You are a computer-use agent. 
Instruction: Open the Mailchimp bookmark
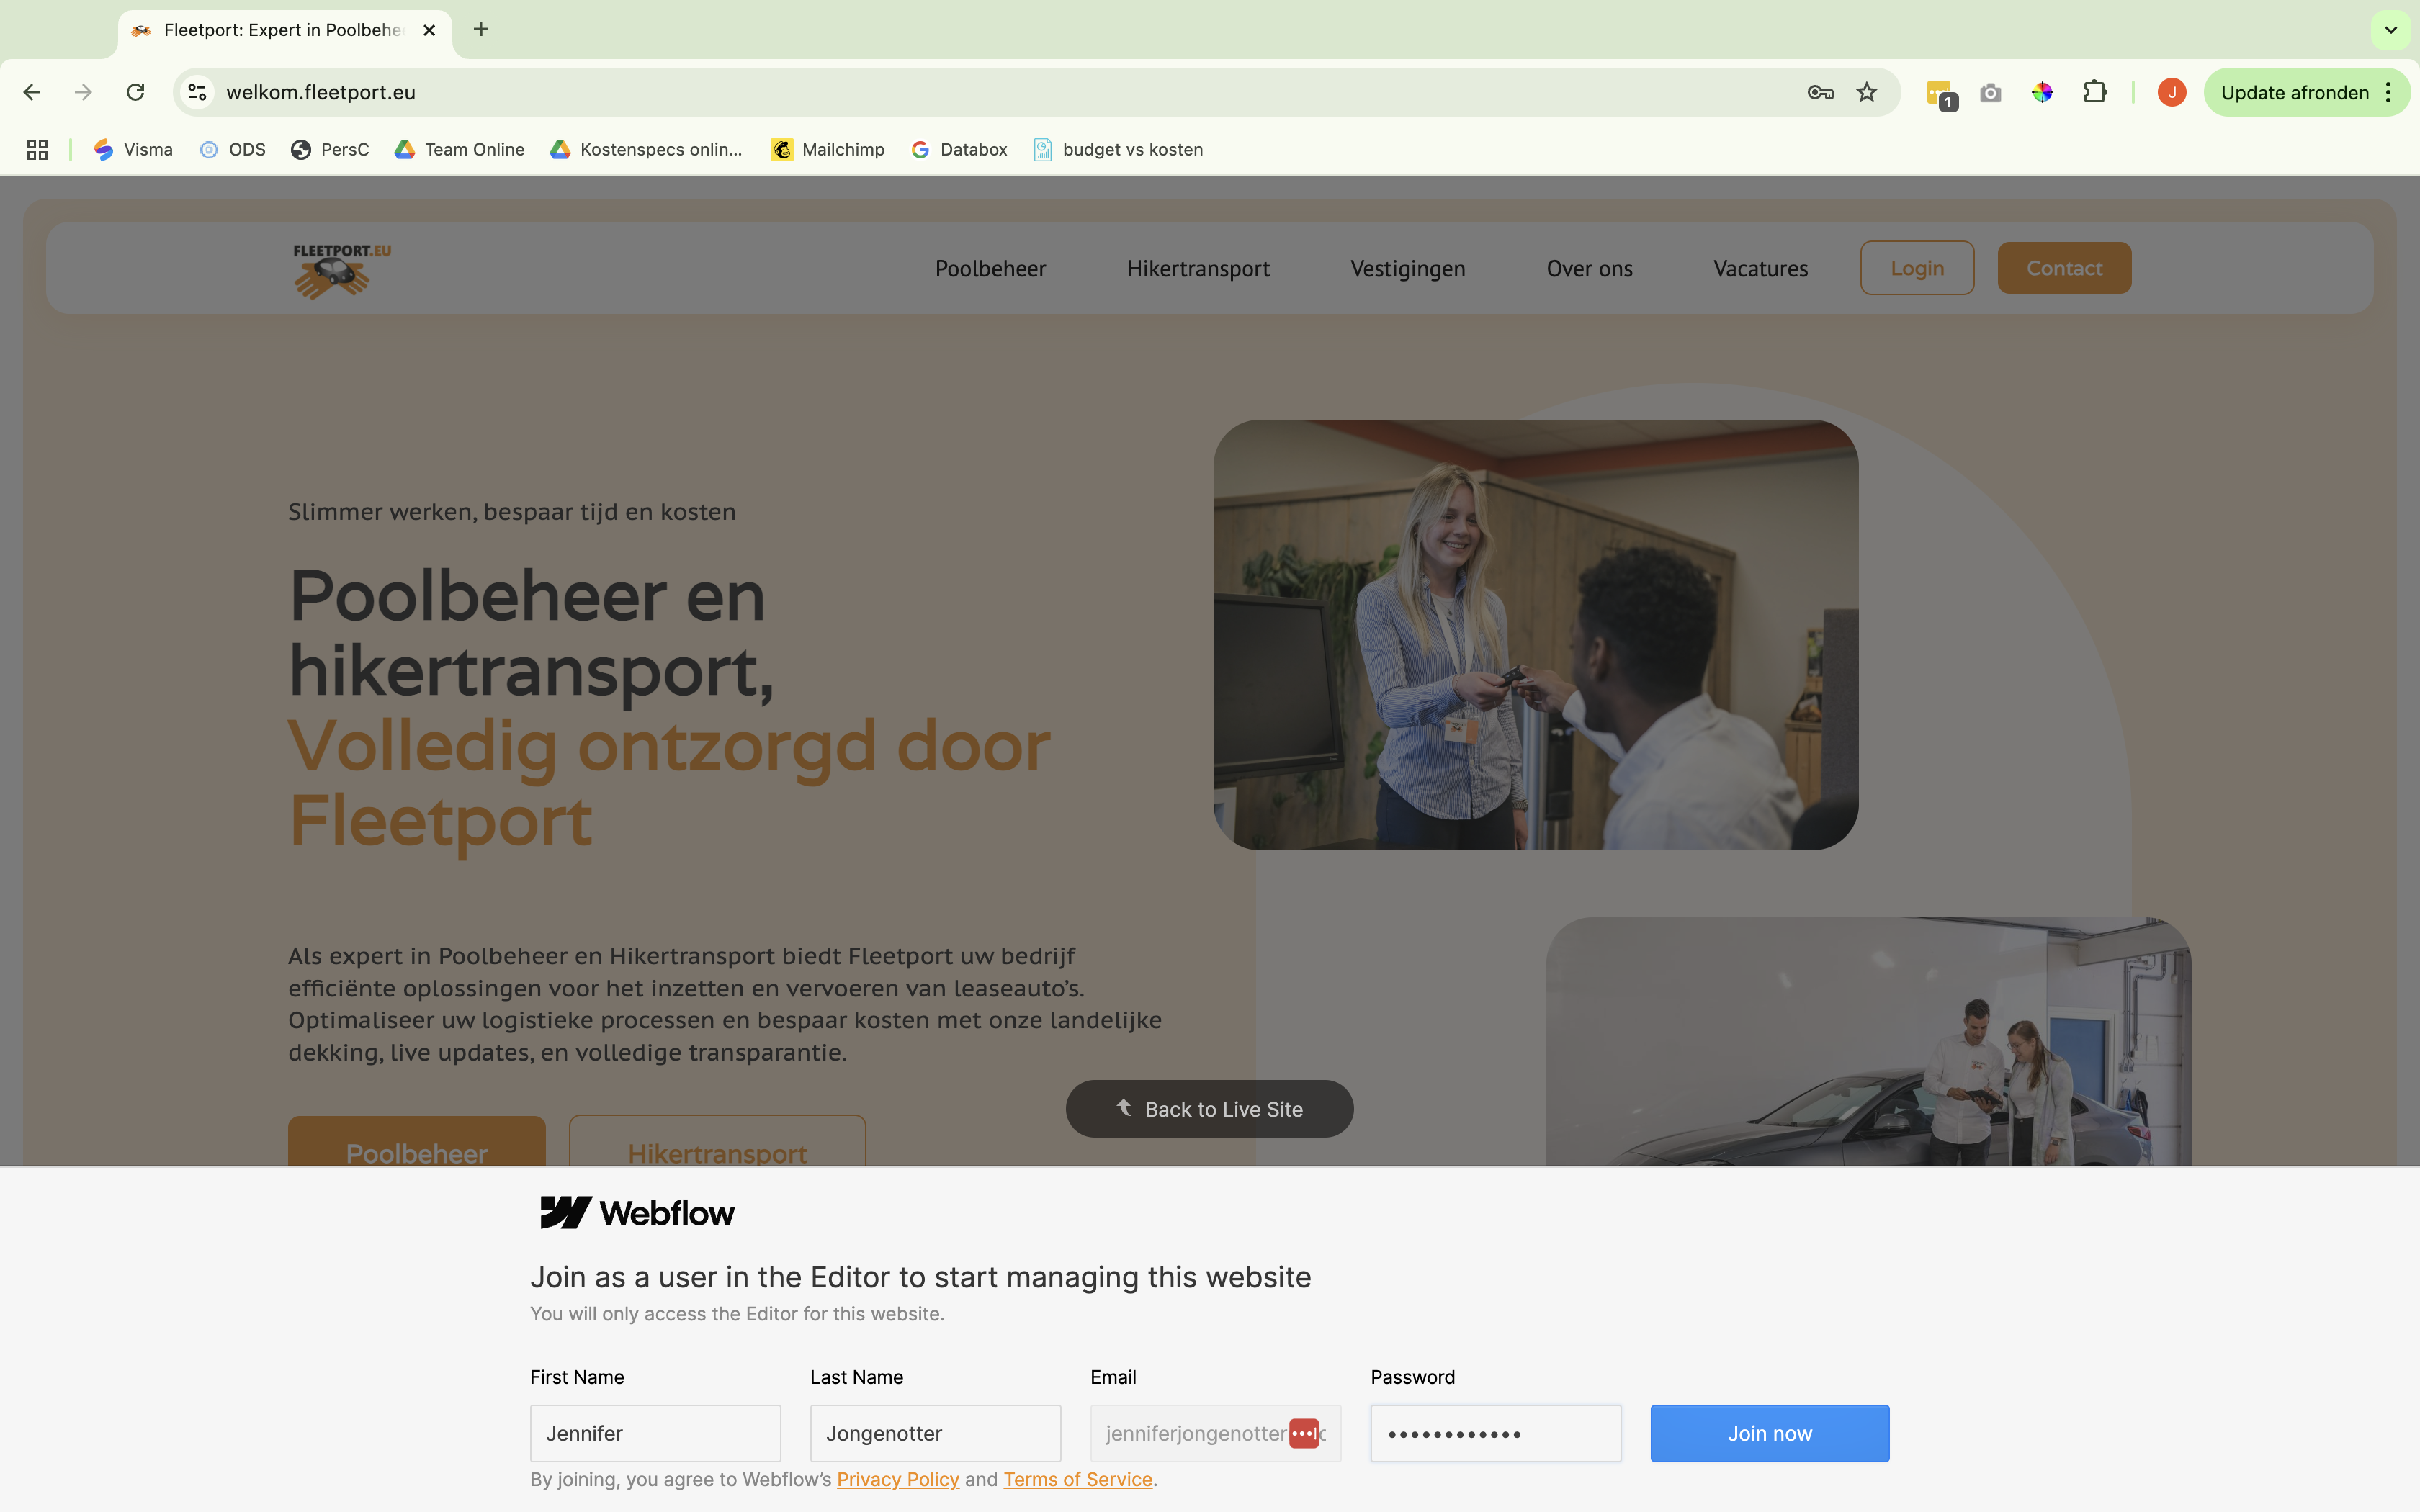click(828, 150)
